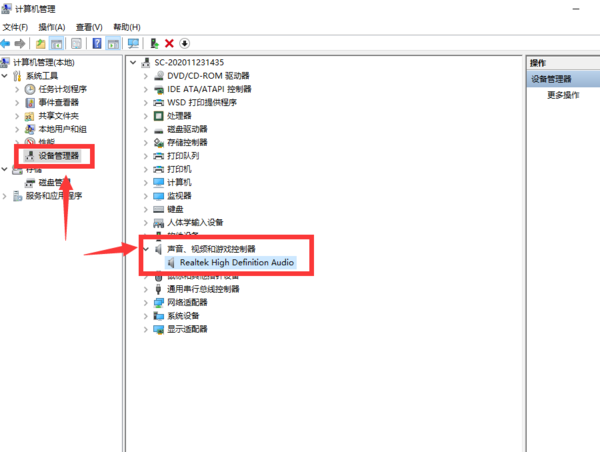Collapse the 声音、视频和游戏控制器 node
This screenshot has height=452, width=600.
[146, 249]
